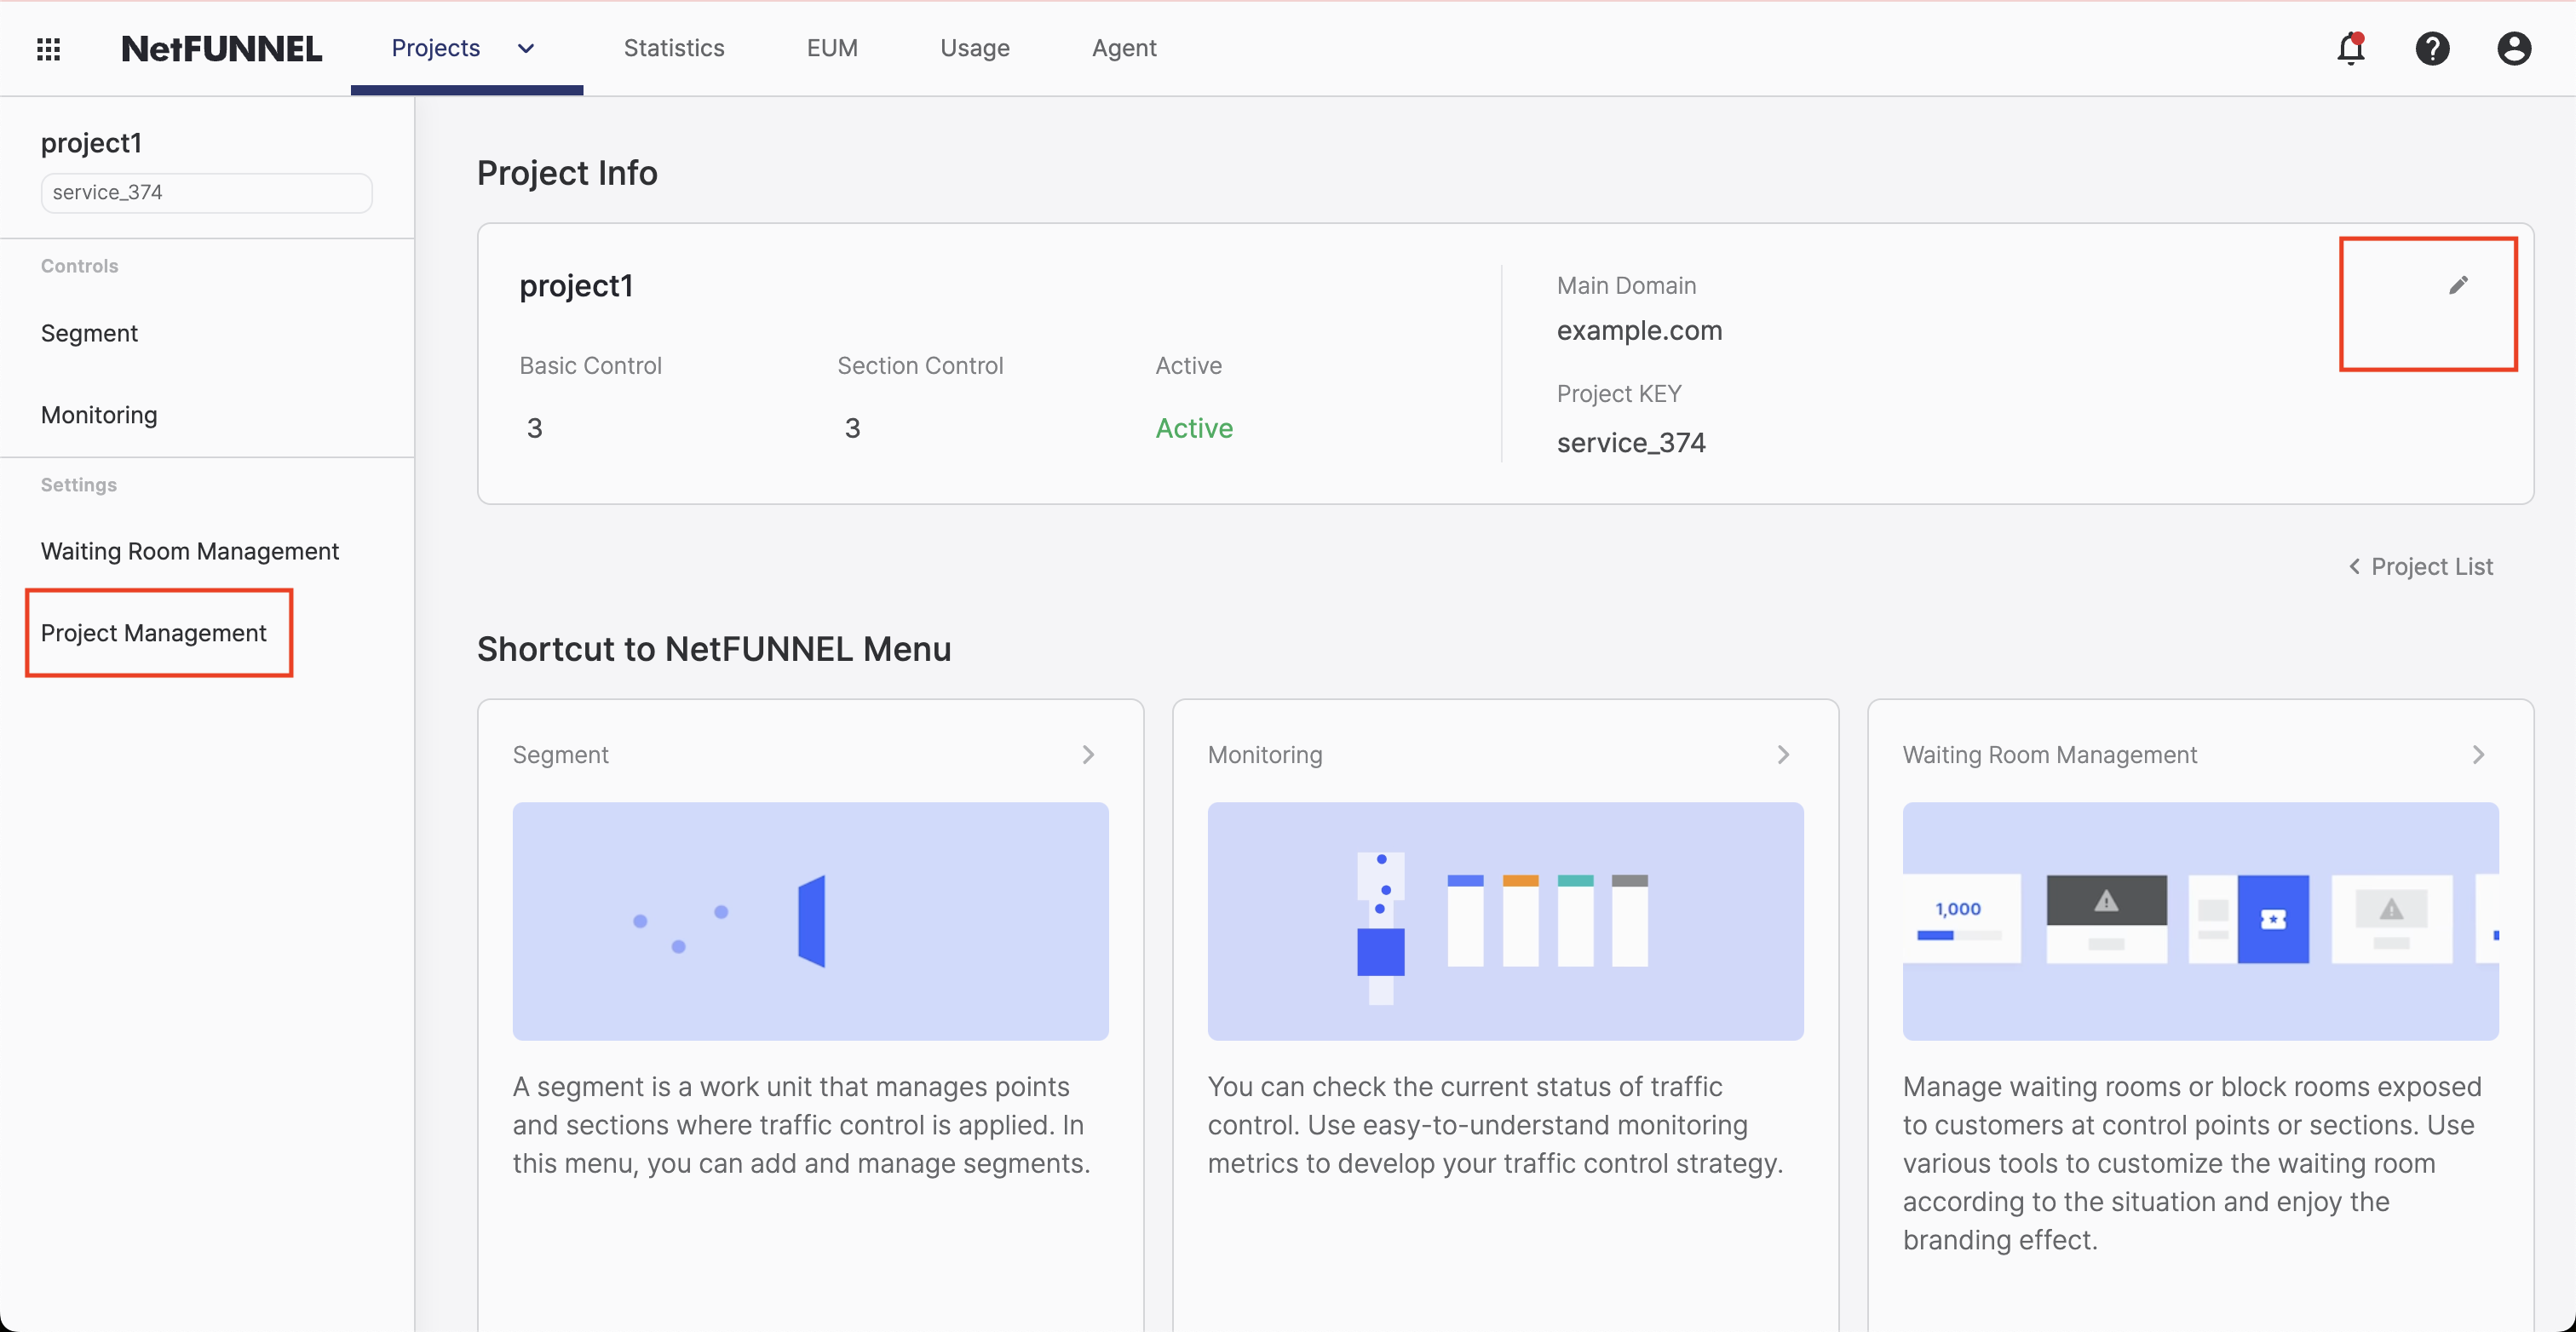Open Waiting Room Management sidebar item
2576x1332 pixels.
tap(190, 551)
